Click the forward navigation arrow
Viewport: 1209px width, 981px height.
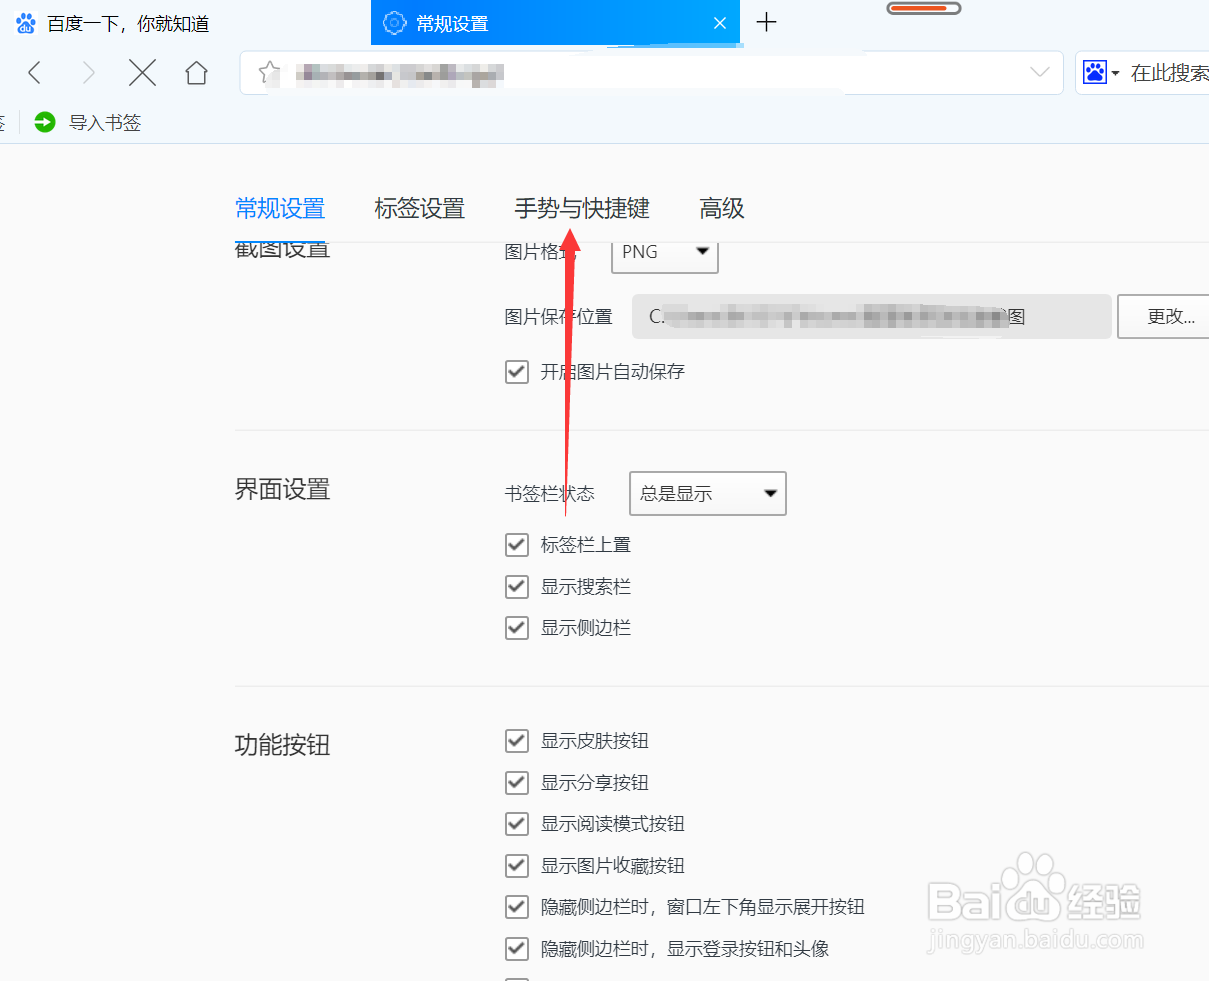pos(89,72)
